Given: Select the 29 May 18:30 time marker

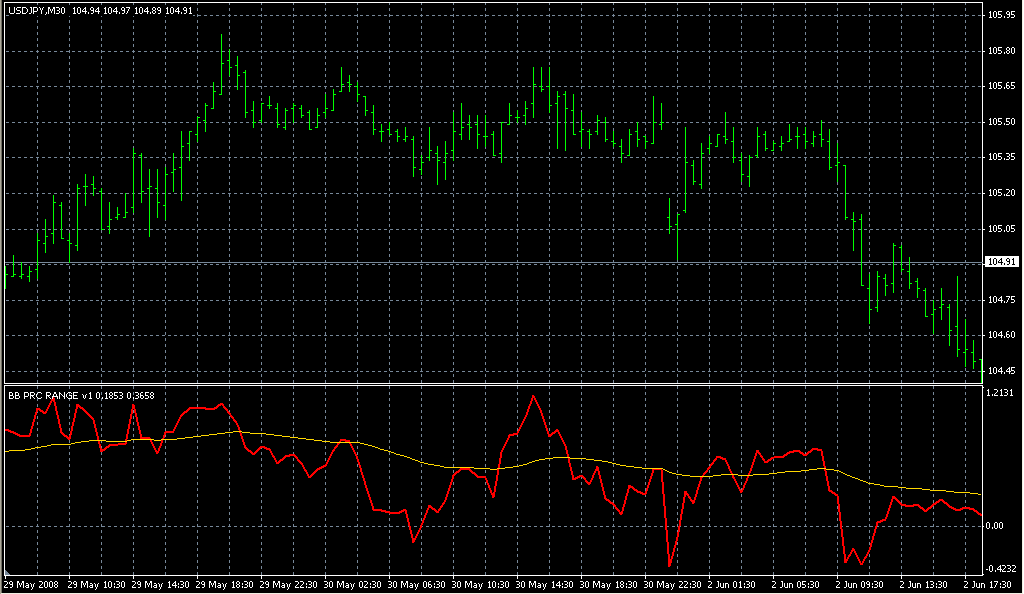Looking at the screenshot, I should click(226, 584).
